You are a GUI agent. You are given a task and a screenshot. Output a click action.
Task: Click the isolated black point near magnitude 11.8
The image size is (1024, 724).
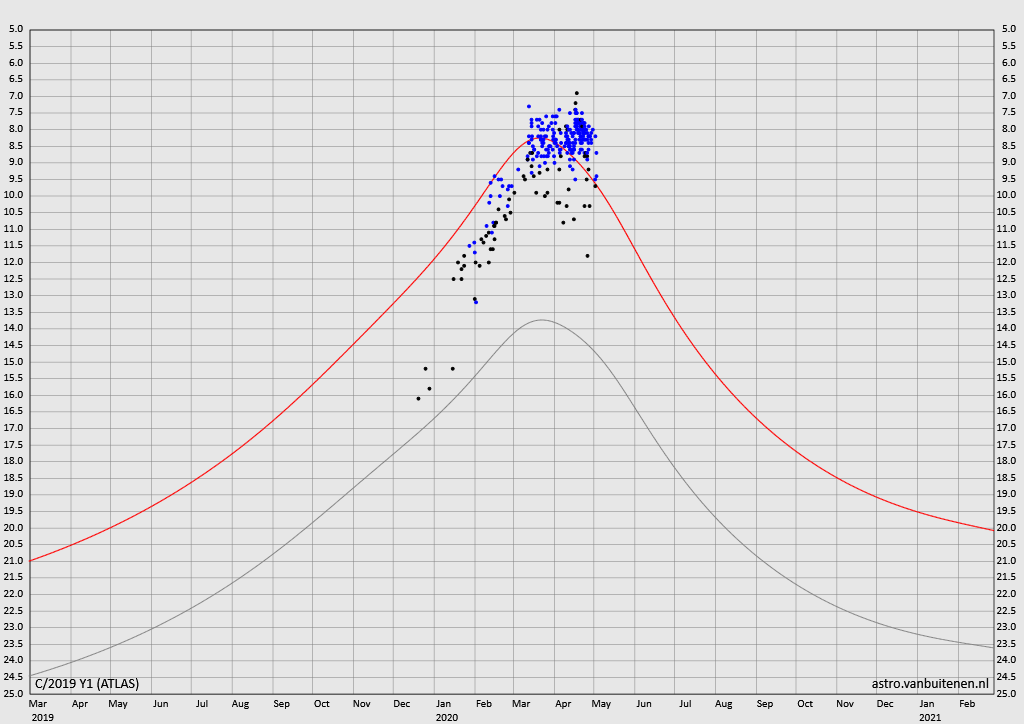pos(587,255)
